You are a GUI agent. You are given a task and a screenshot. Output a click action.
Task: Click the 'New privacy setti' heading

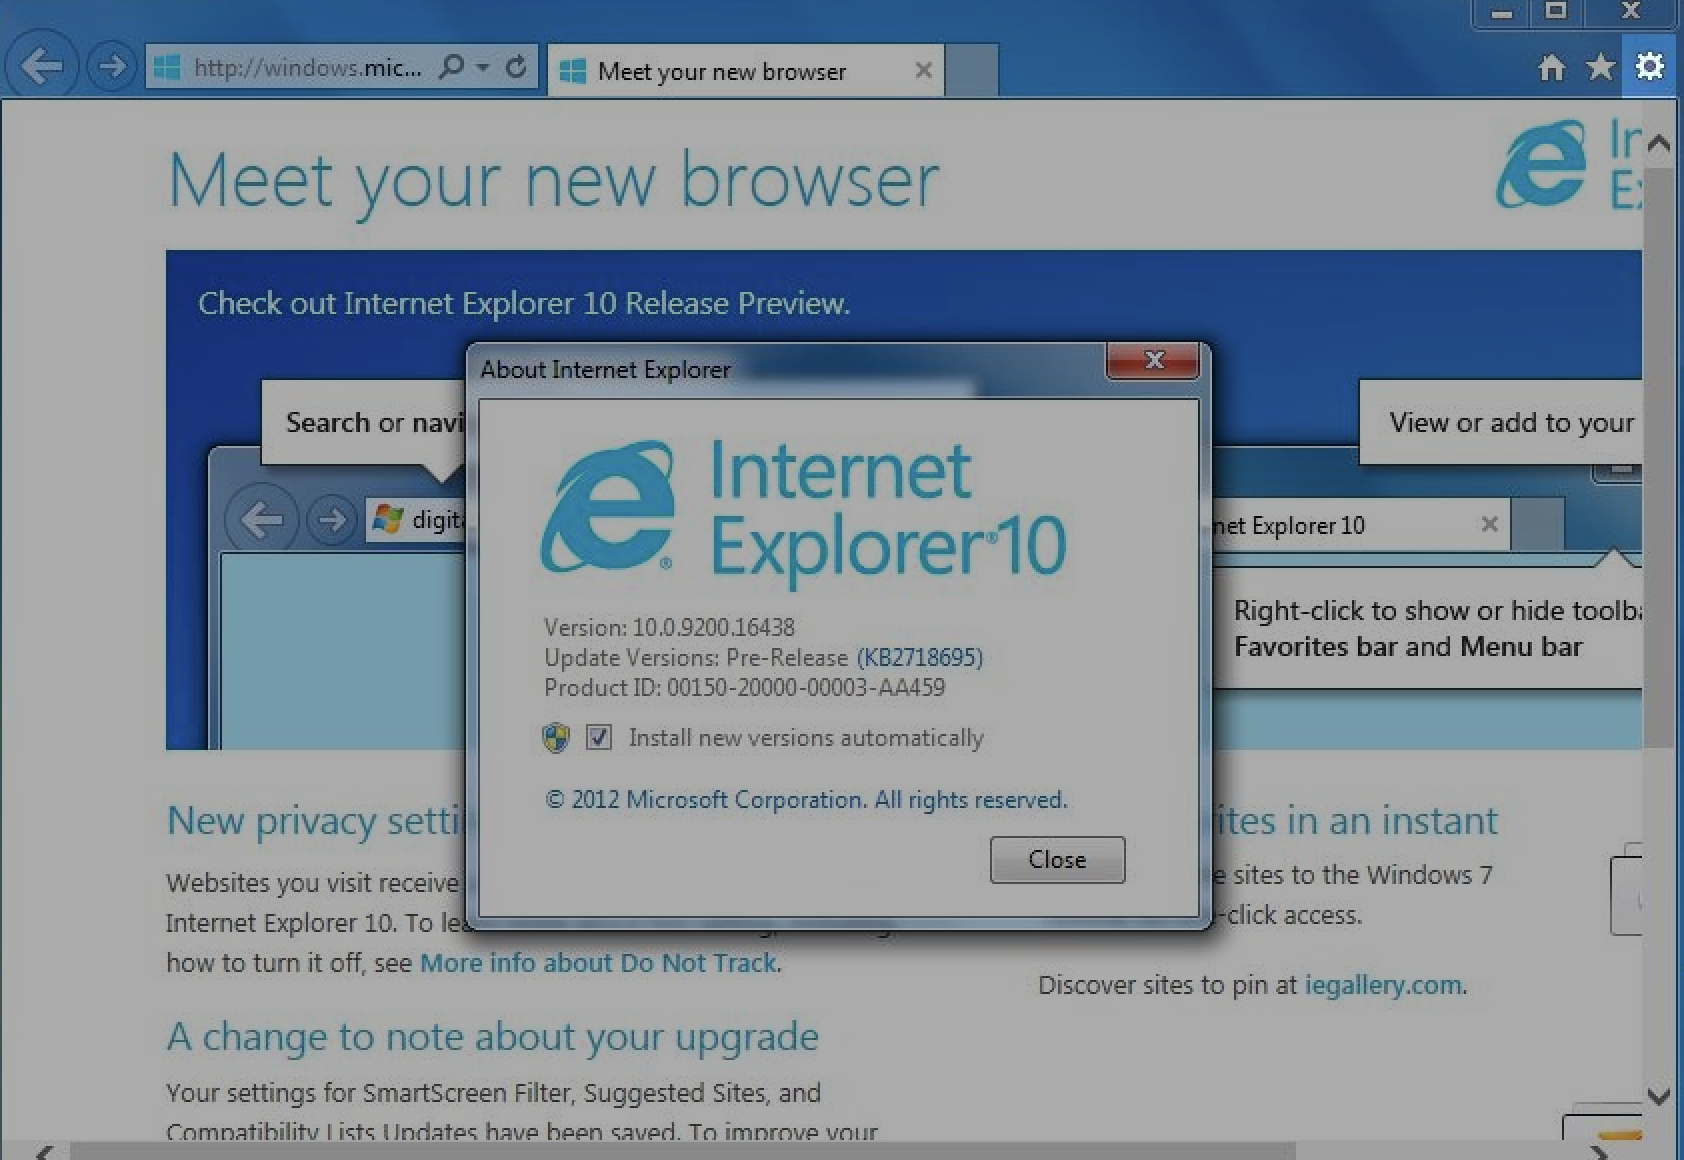point(316,821)
